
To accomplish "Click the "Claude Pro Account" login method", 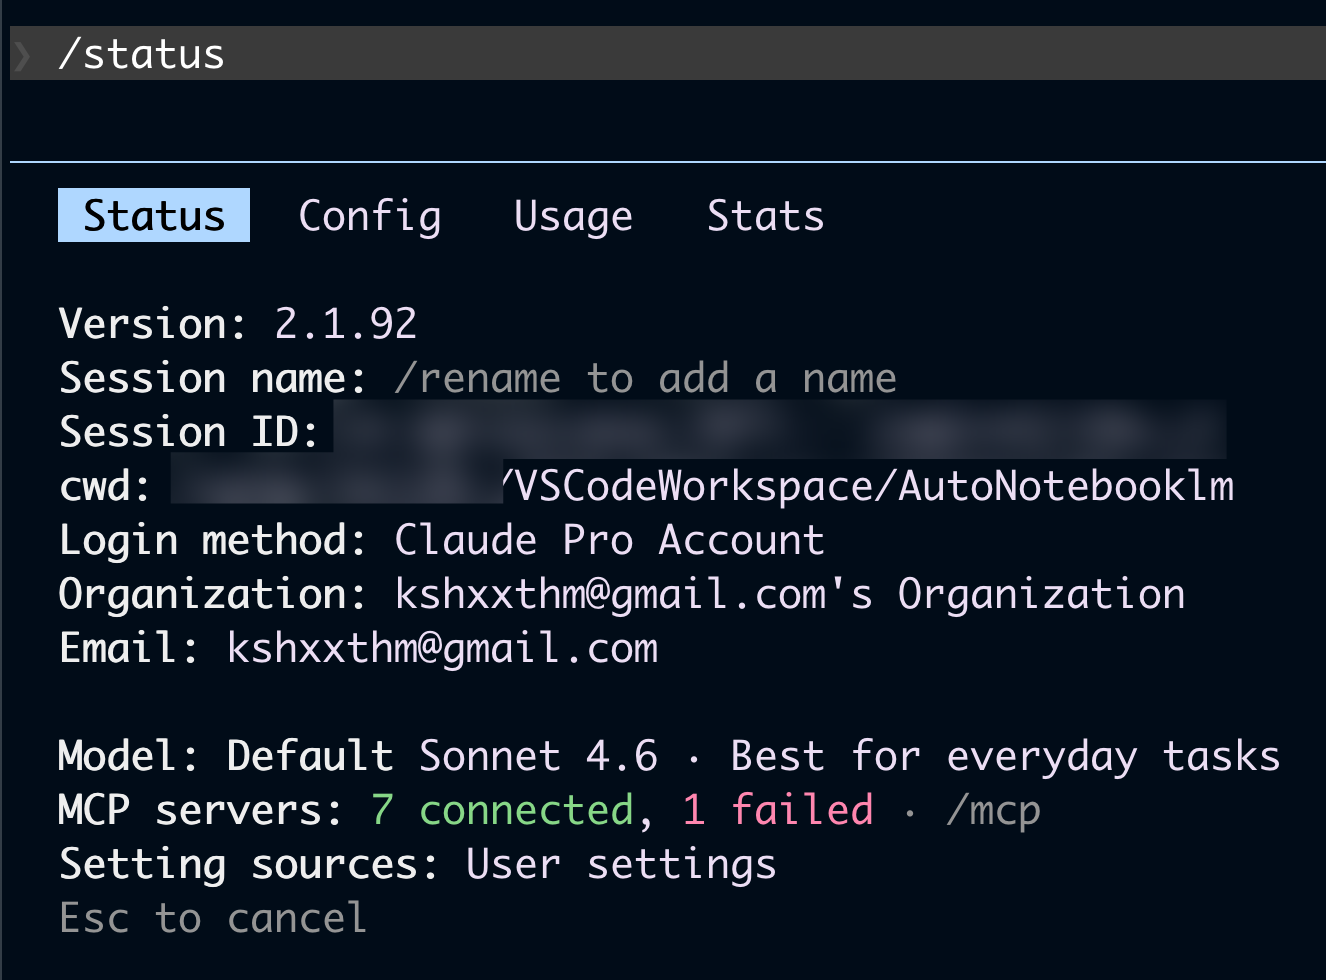I will (x=609, y=540).
